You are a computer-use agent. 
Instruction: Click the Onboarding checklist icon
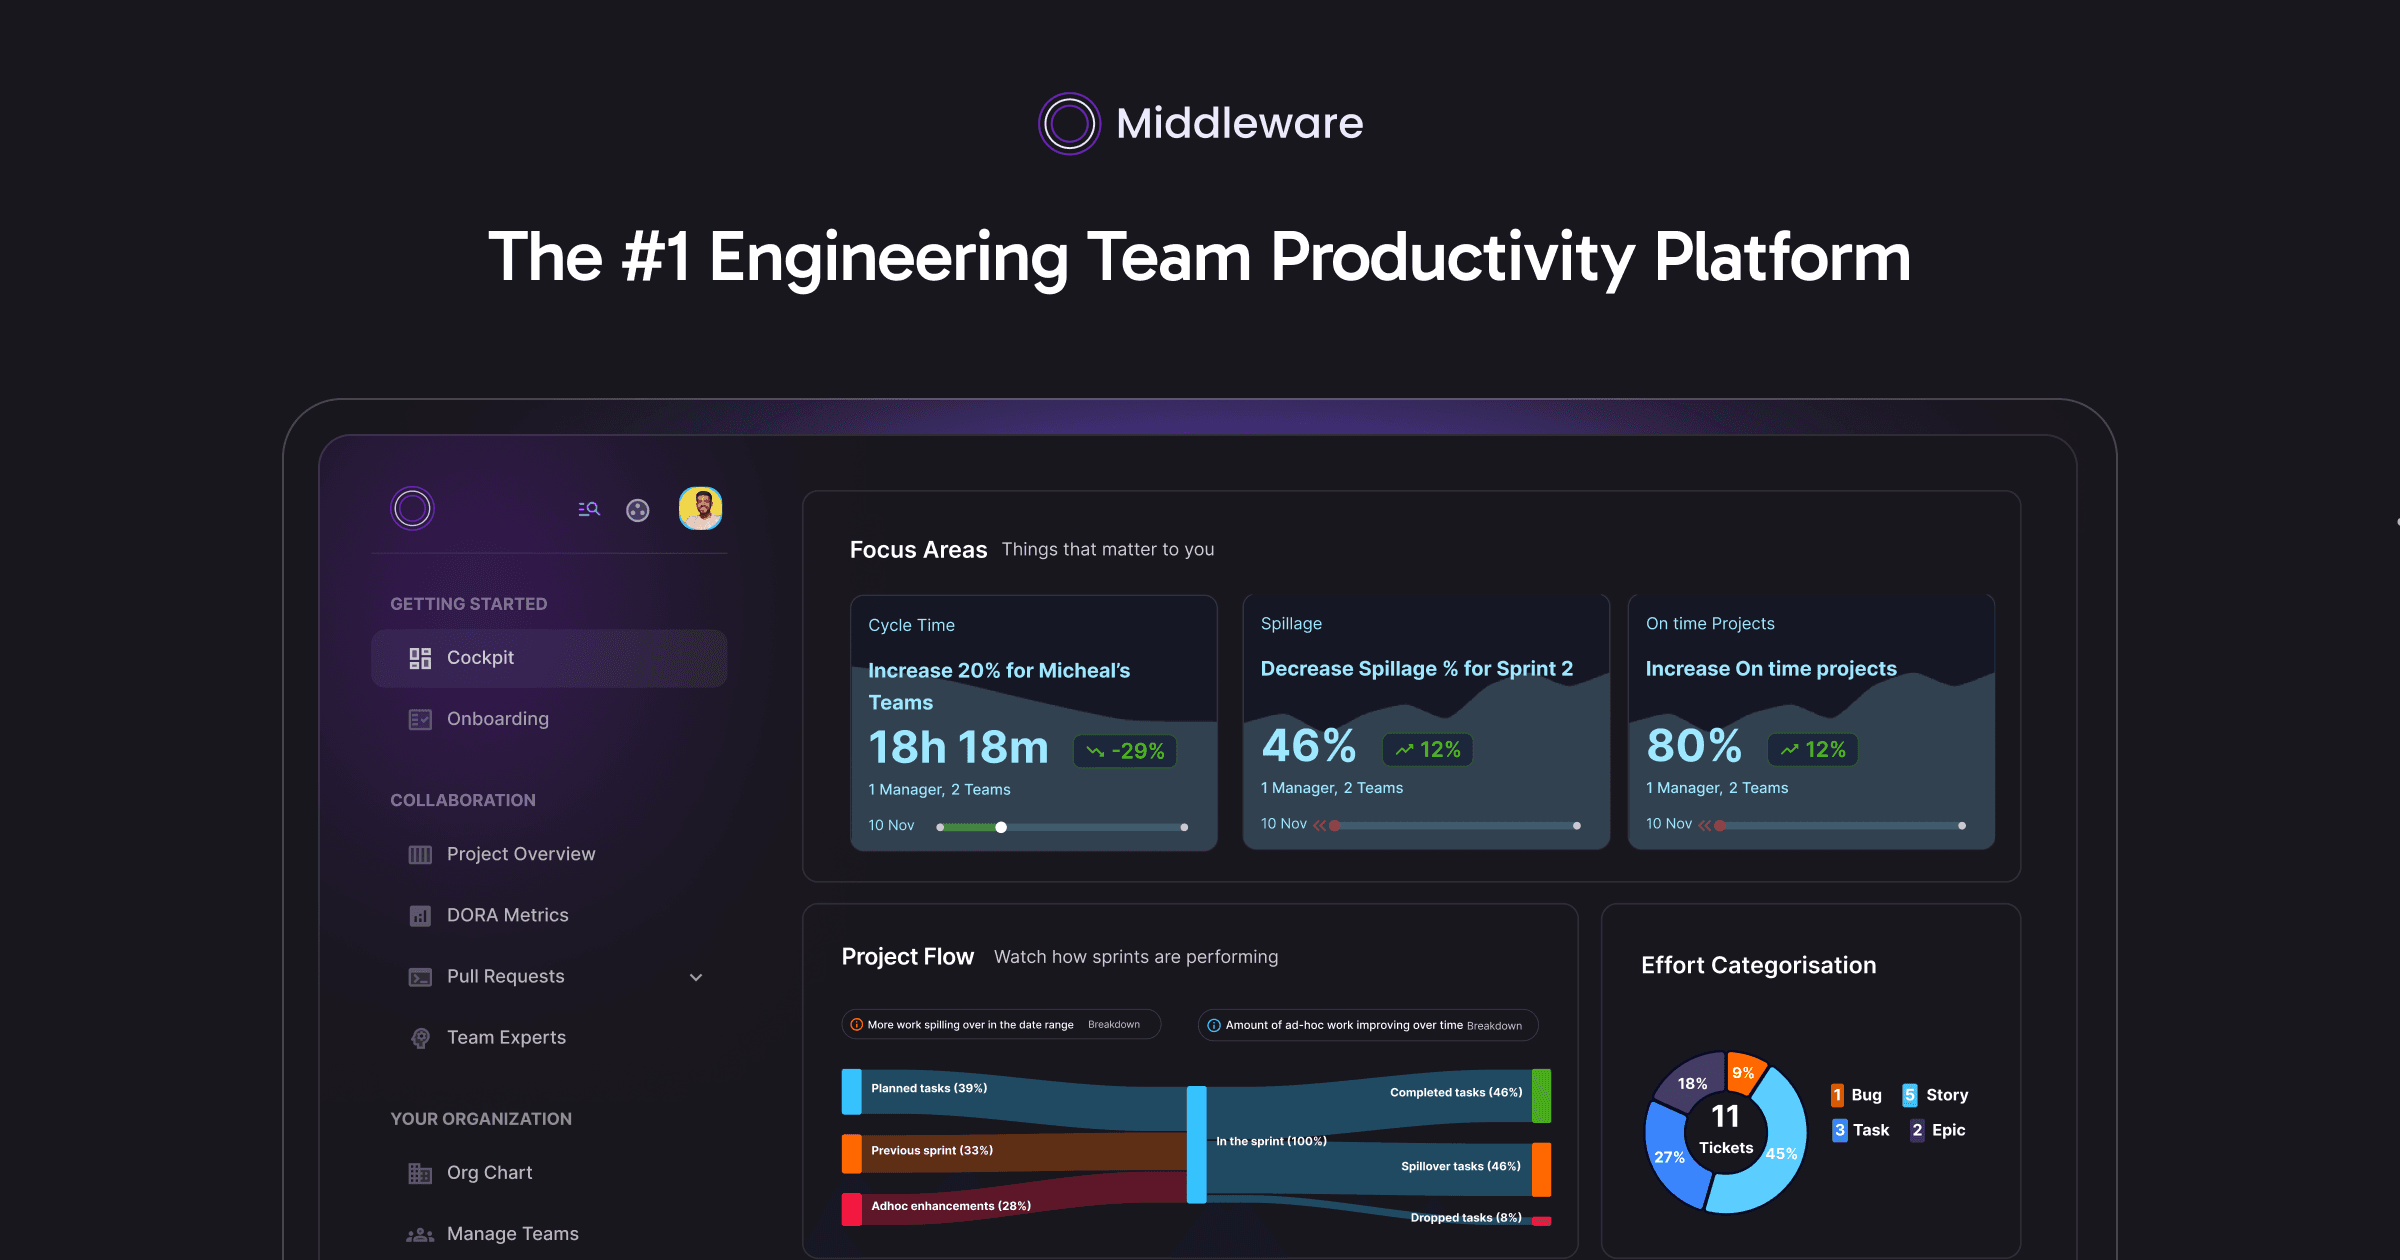click(418, 718)
